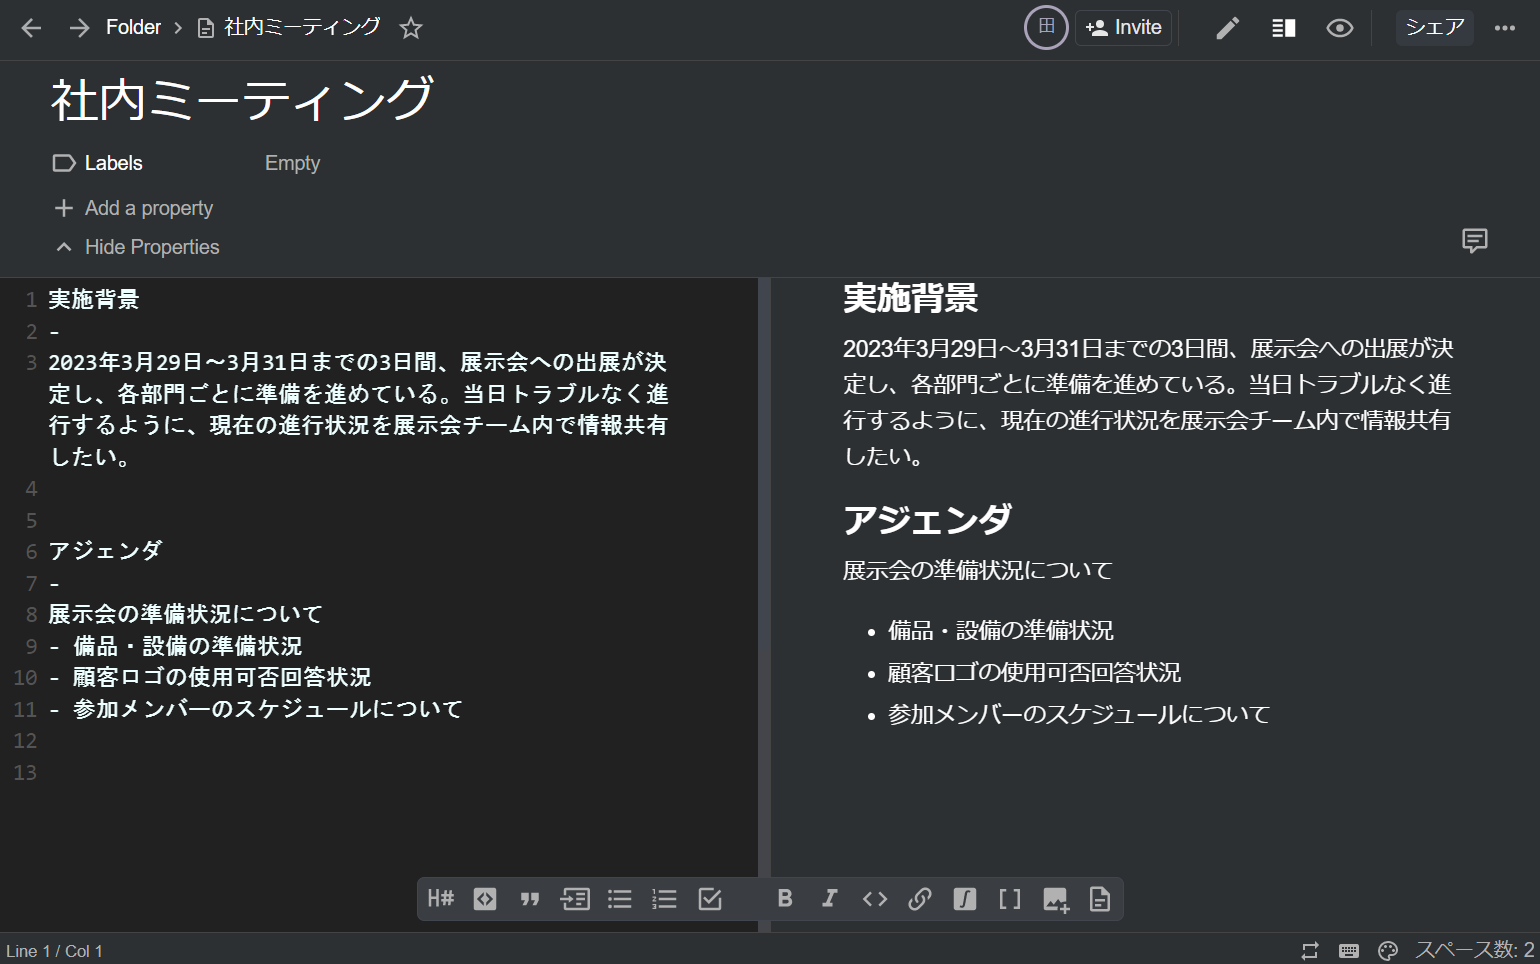Go back with the left arrow
The width and height of the screenshot is (1540, 964).
(31, 28)
